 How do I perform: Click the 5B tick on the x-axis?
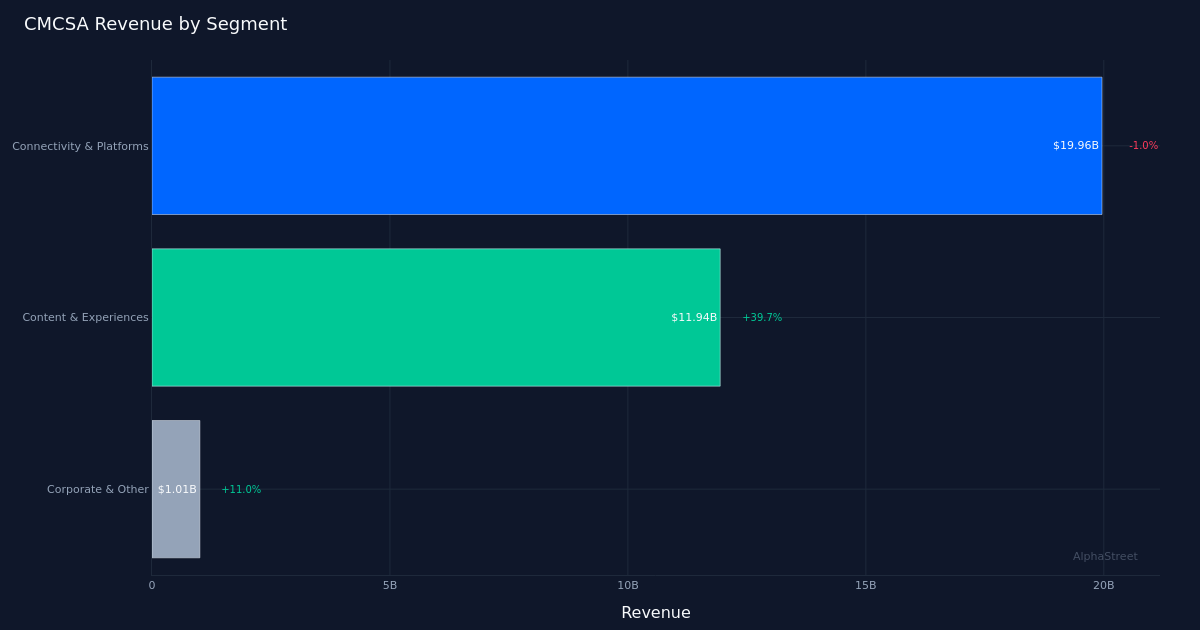[390, 586]
